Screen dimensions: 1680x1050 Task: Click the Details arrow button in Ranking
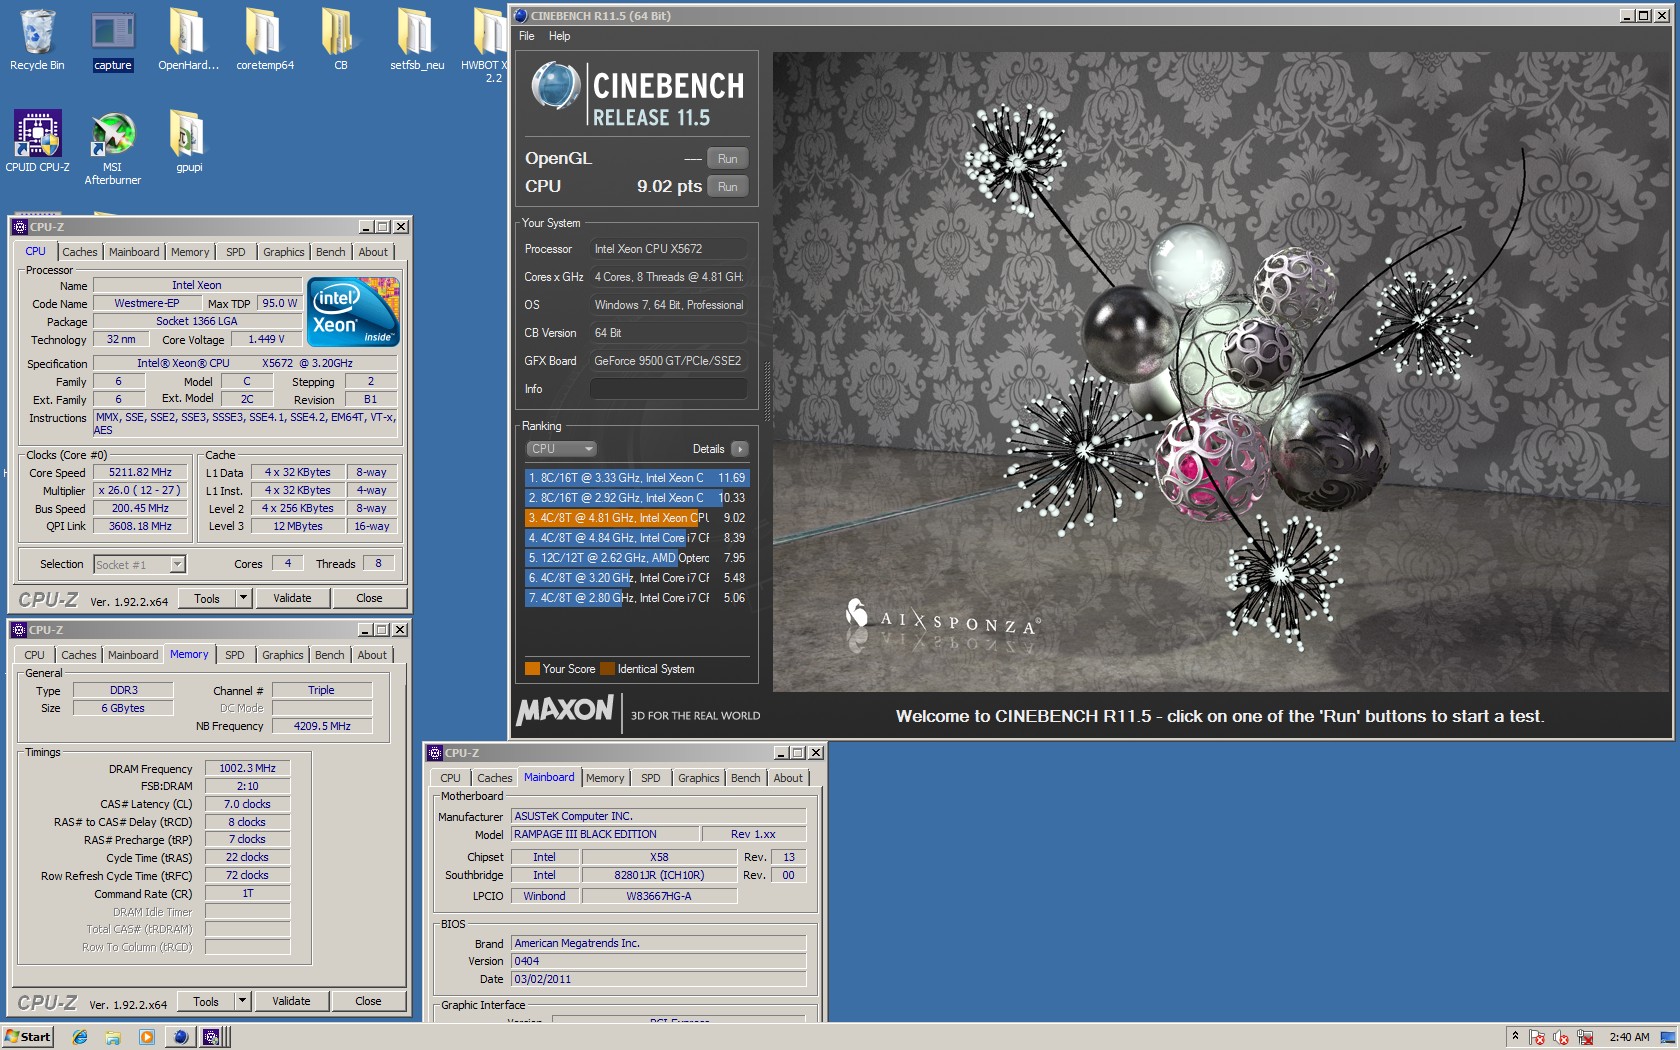[x=740, y=449]
